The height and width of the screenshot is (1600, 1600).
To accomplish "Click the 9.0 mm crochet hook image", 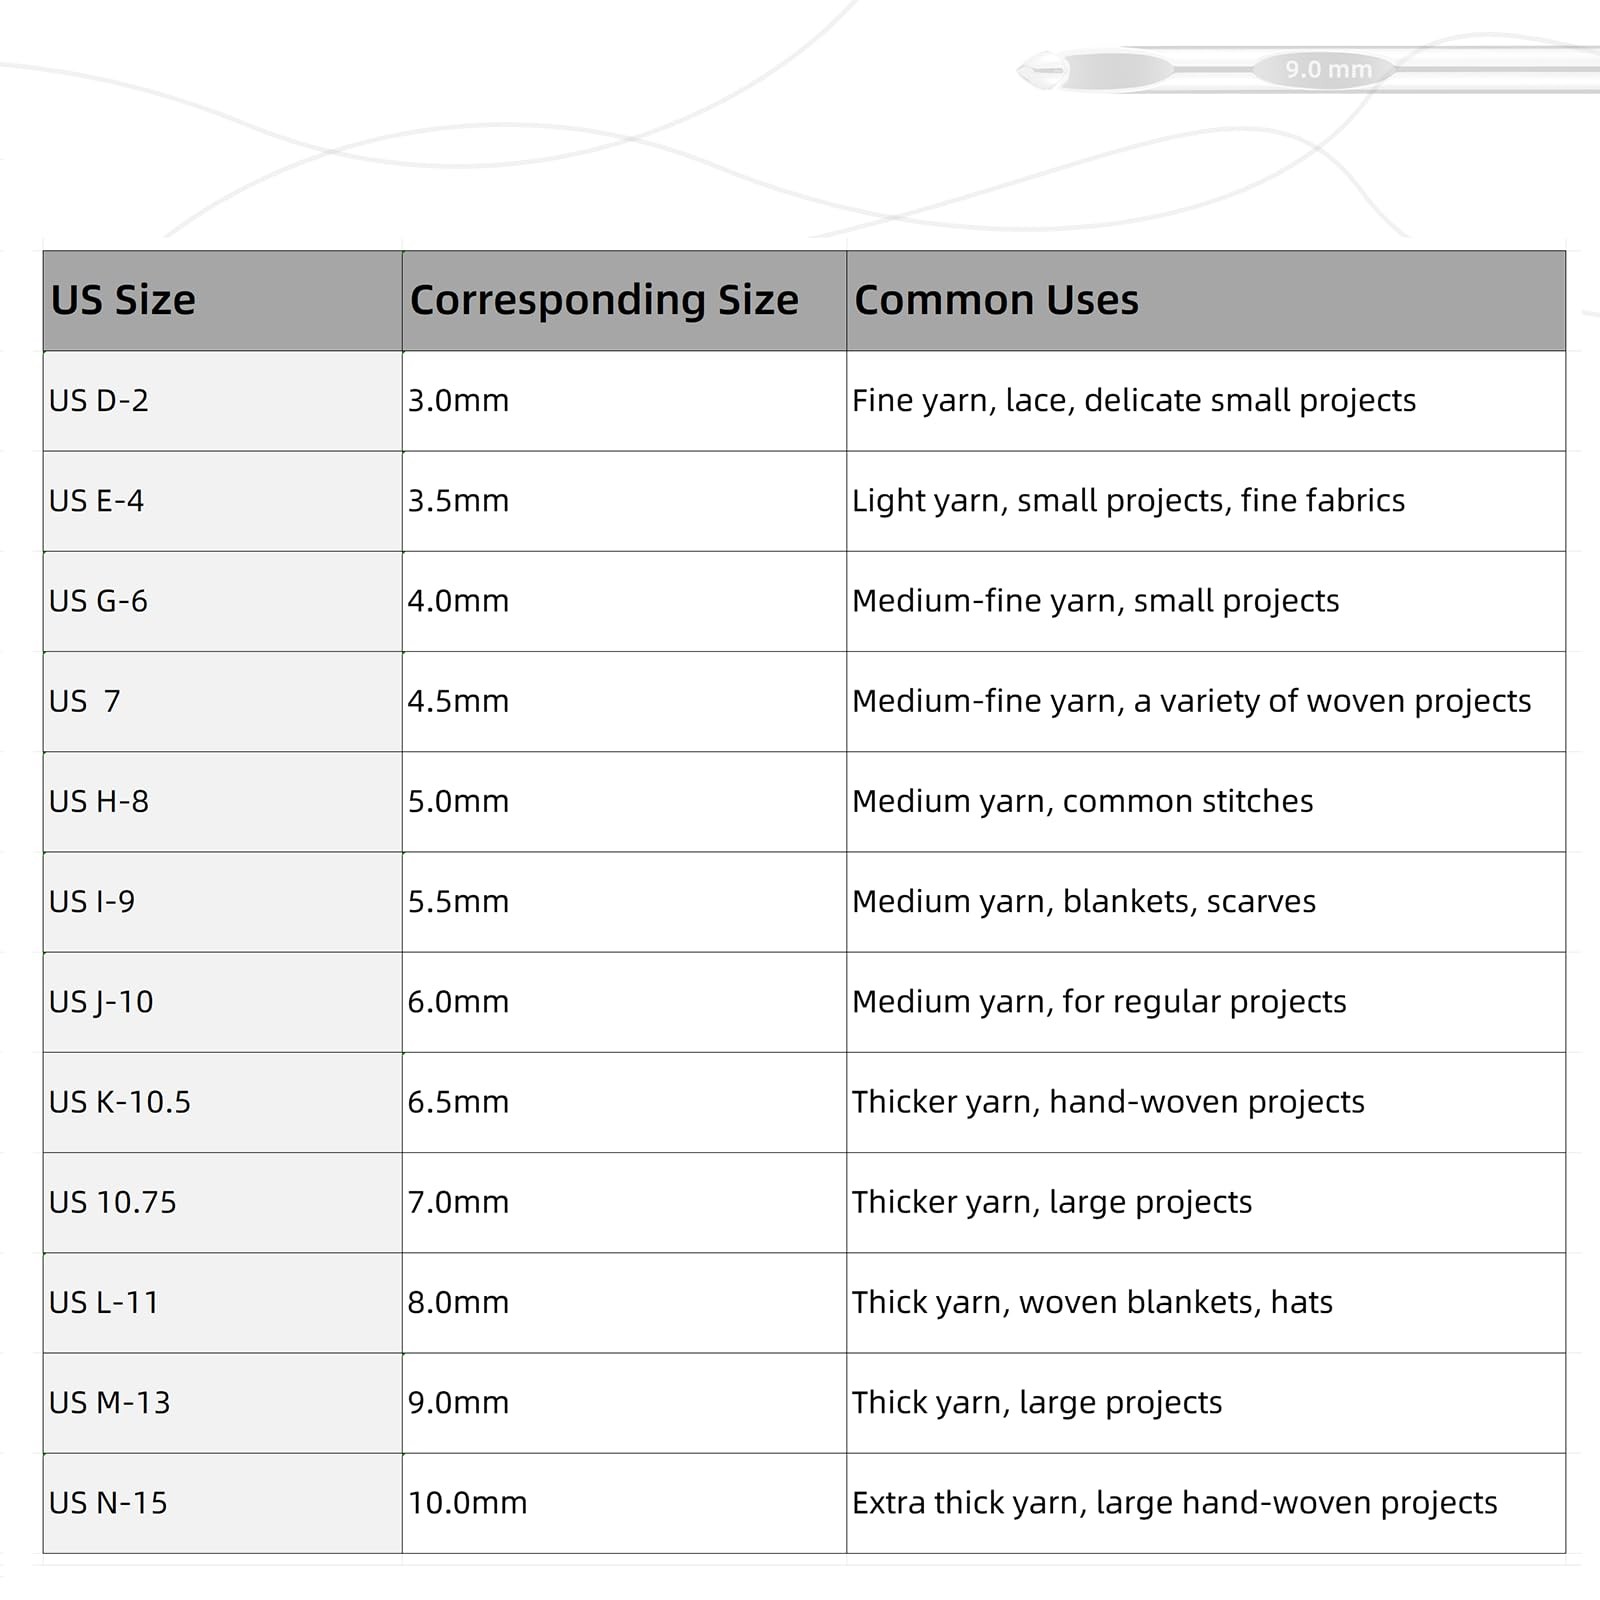I will 1308,70.
